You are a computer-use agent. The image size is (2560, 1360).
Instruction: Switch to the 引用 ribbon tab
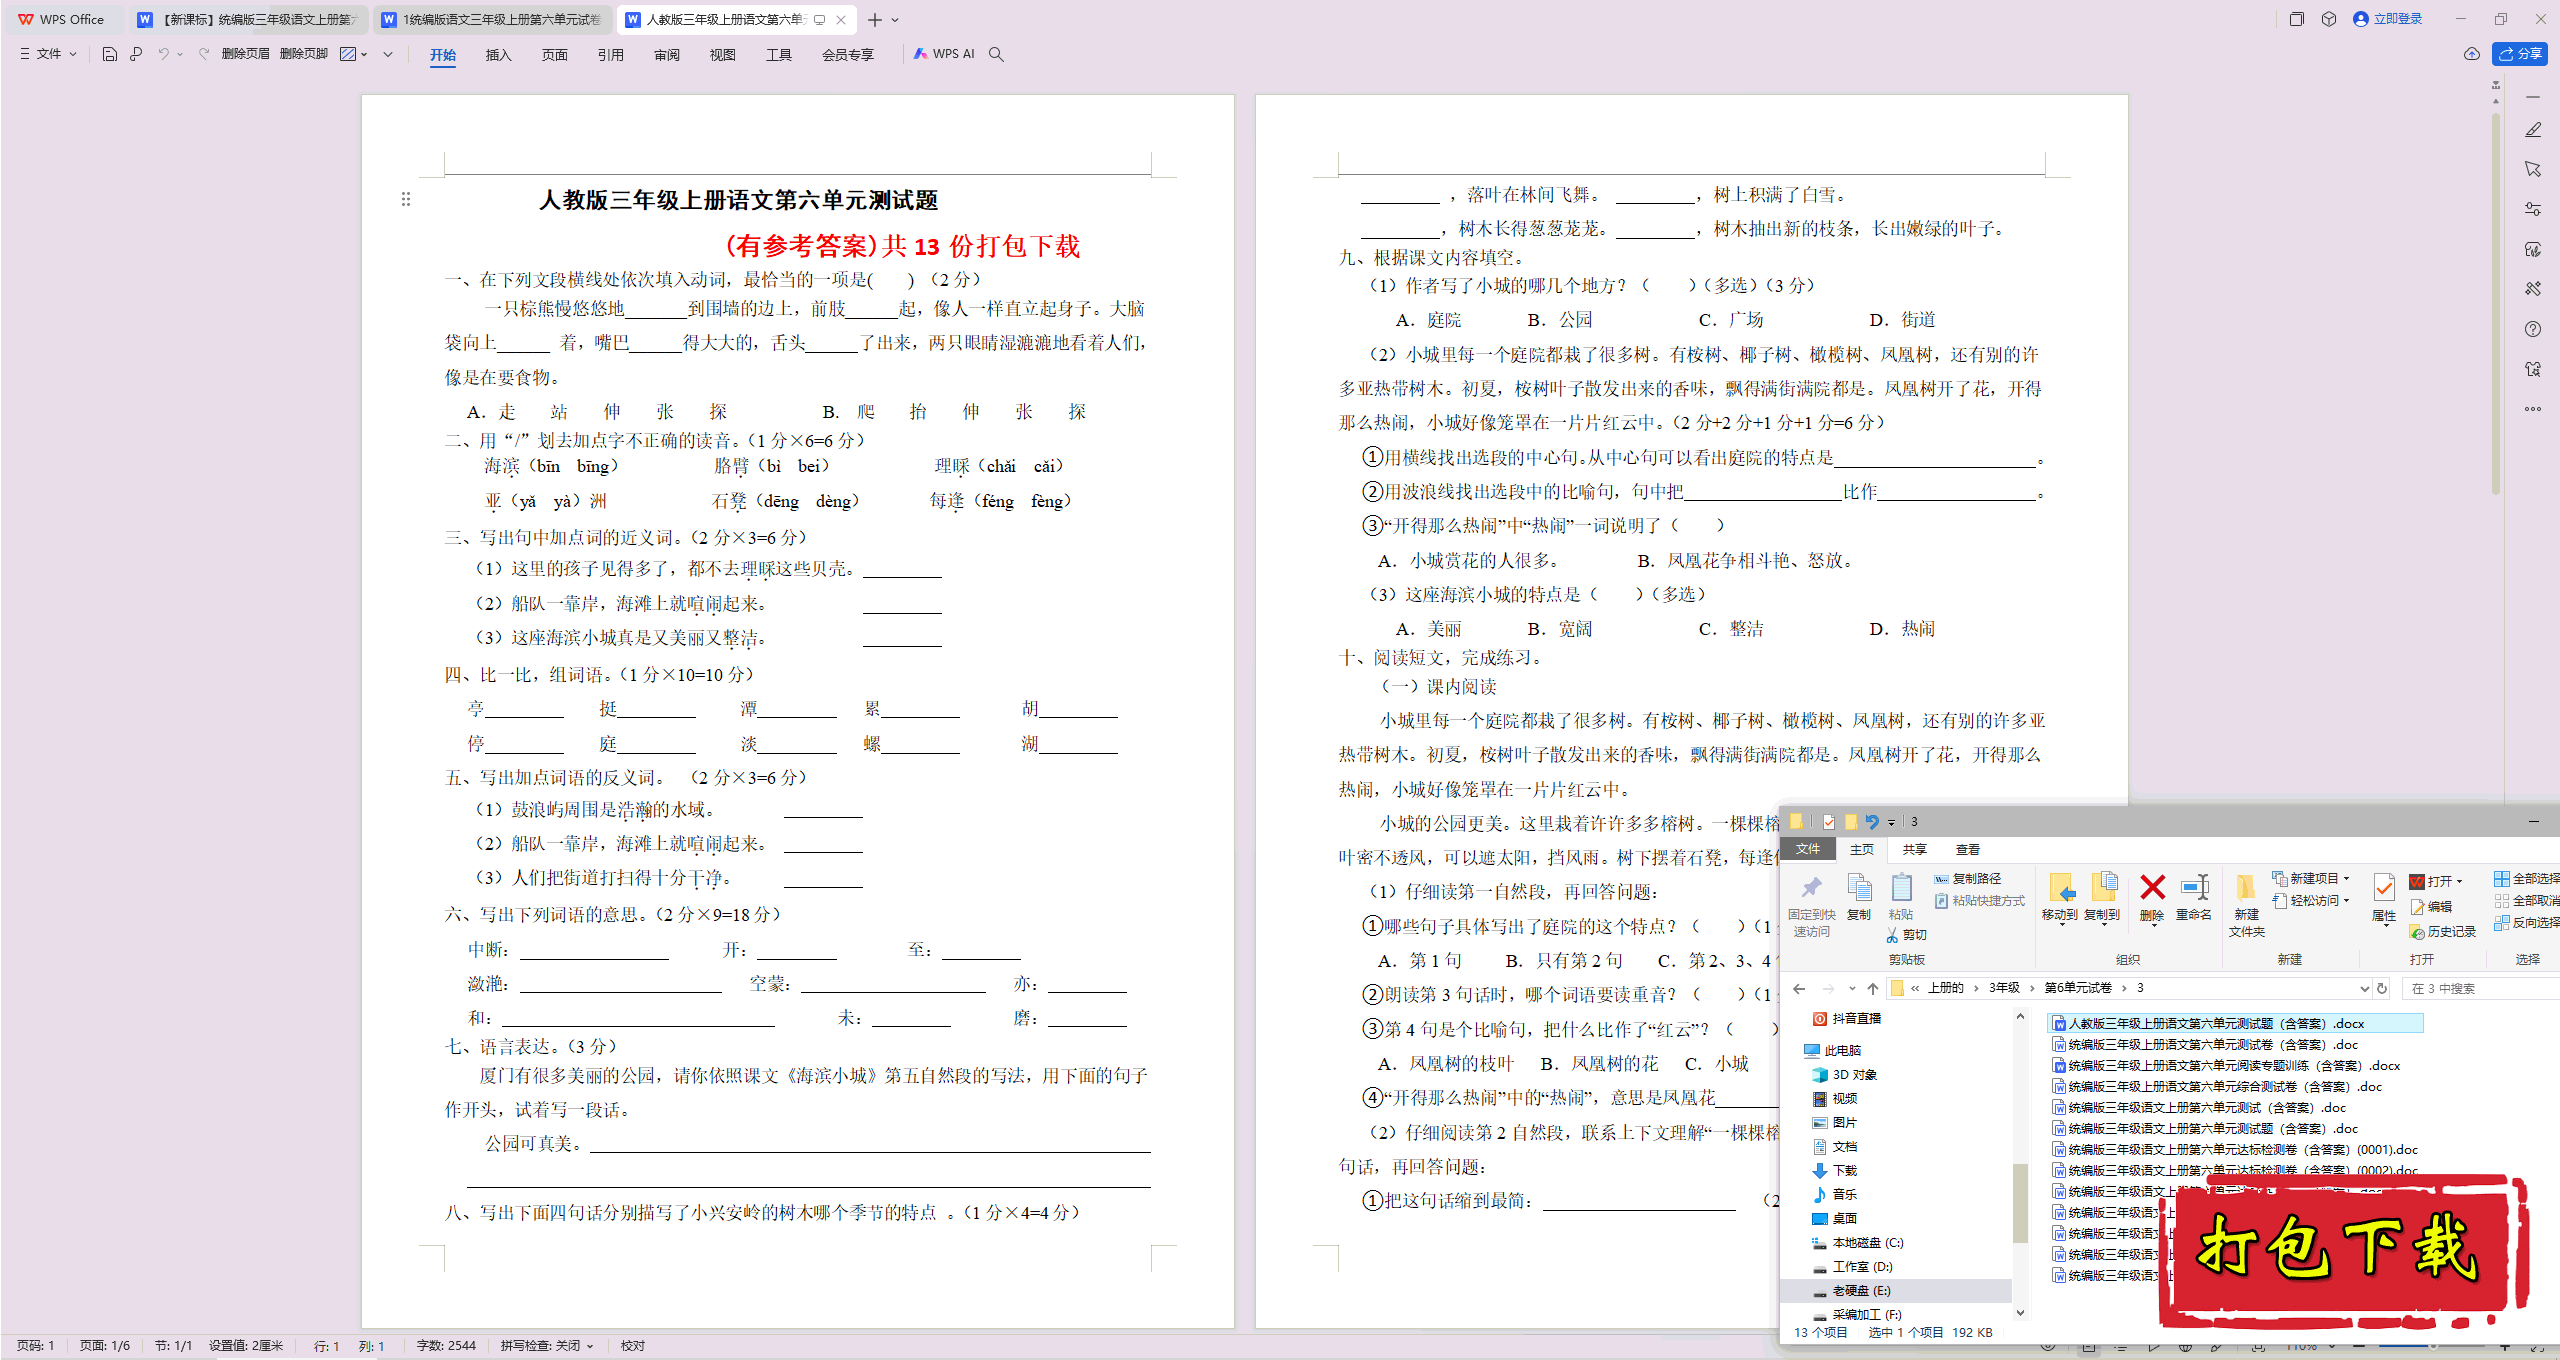point(610,55)
